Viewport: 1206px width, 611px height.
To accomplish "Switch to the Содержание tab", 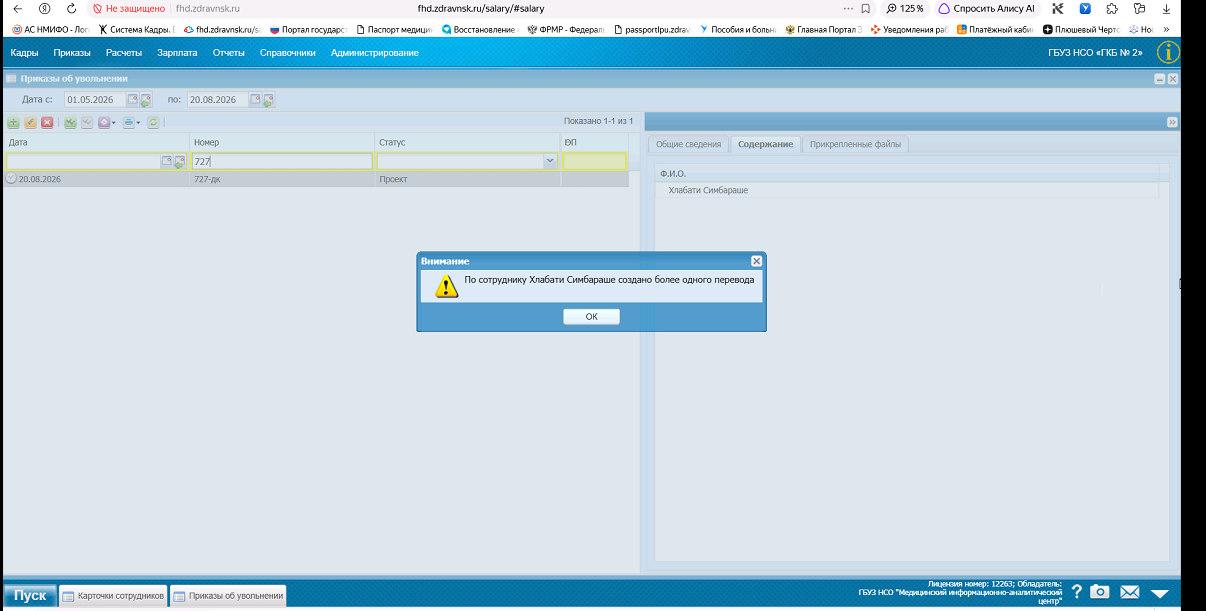I will pyautogui.click(x=766, y=144).
